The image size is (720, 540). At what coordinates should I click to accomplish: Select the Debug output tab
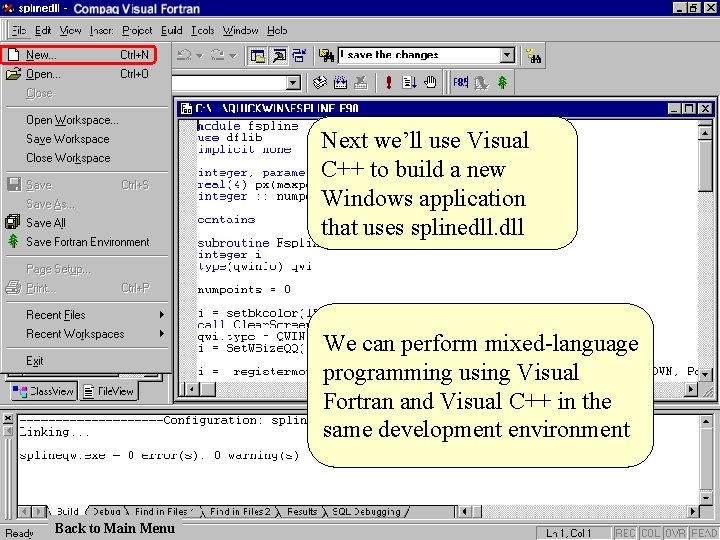coord(107,512)
